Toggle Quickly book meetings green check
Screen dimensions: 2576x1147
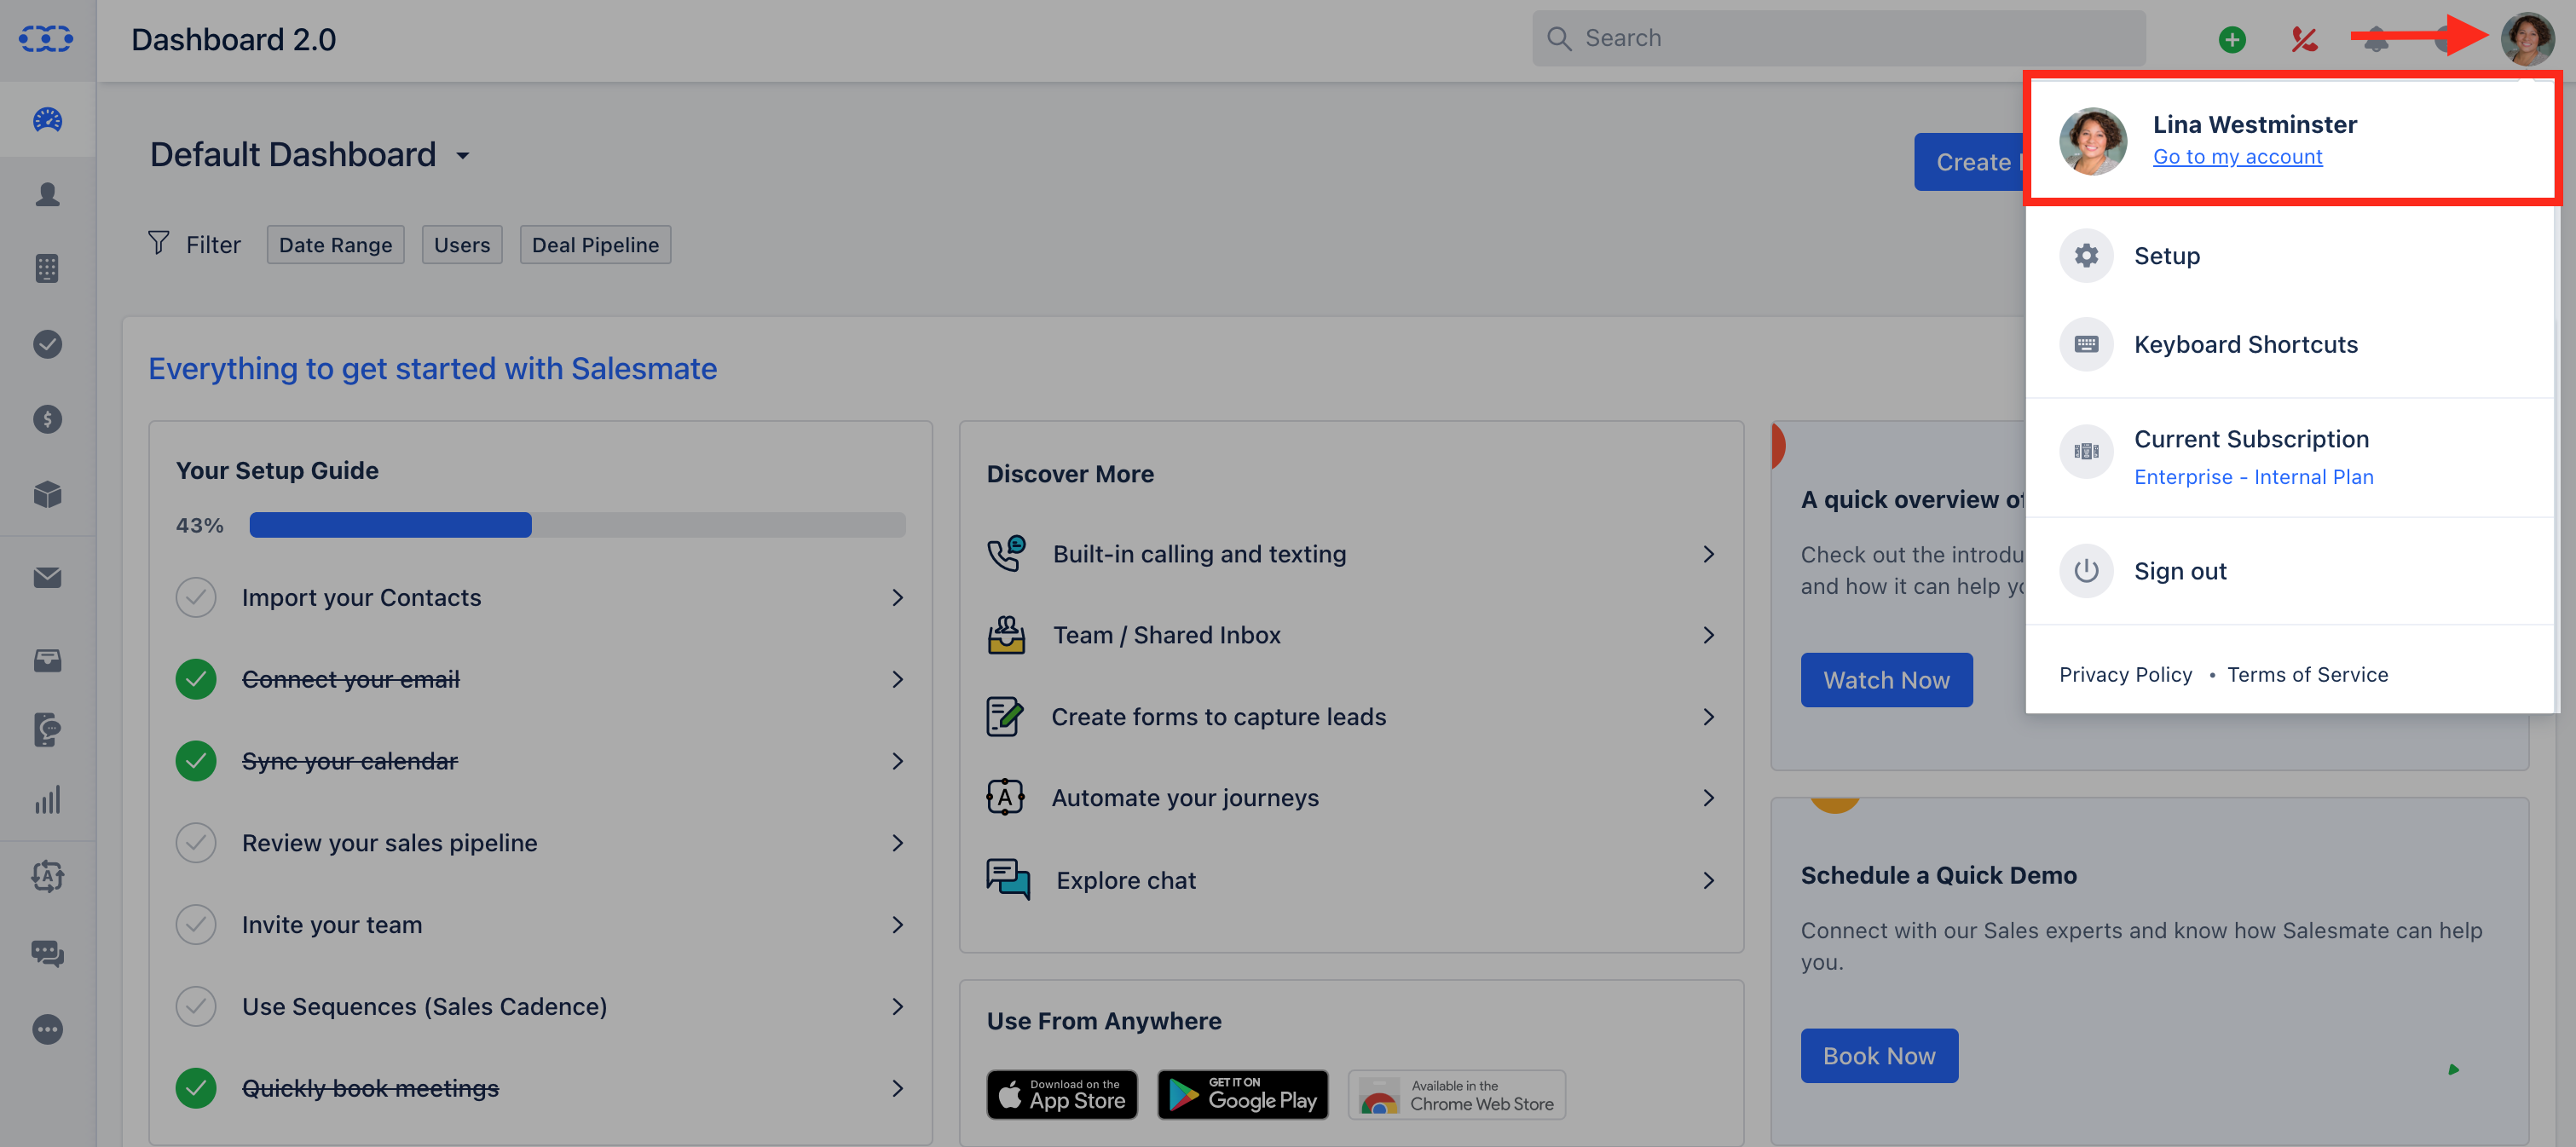[196, 1088]
